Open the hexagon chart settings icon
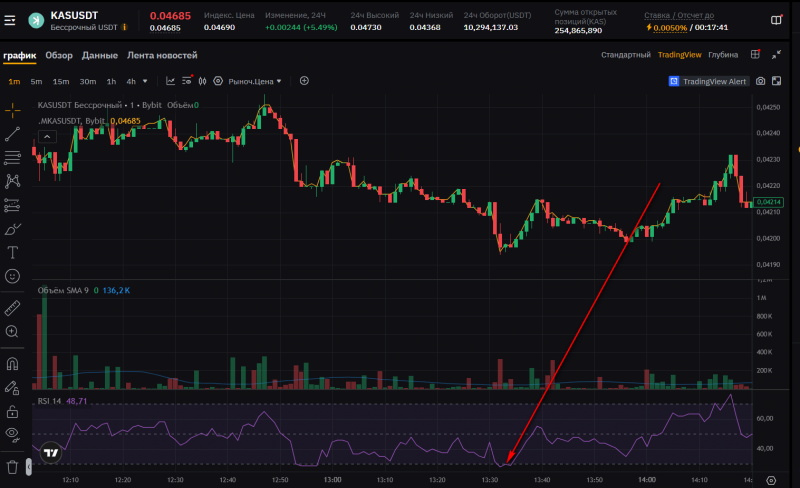The height and width of the screenshot is (488, 800). coord(218,81)
